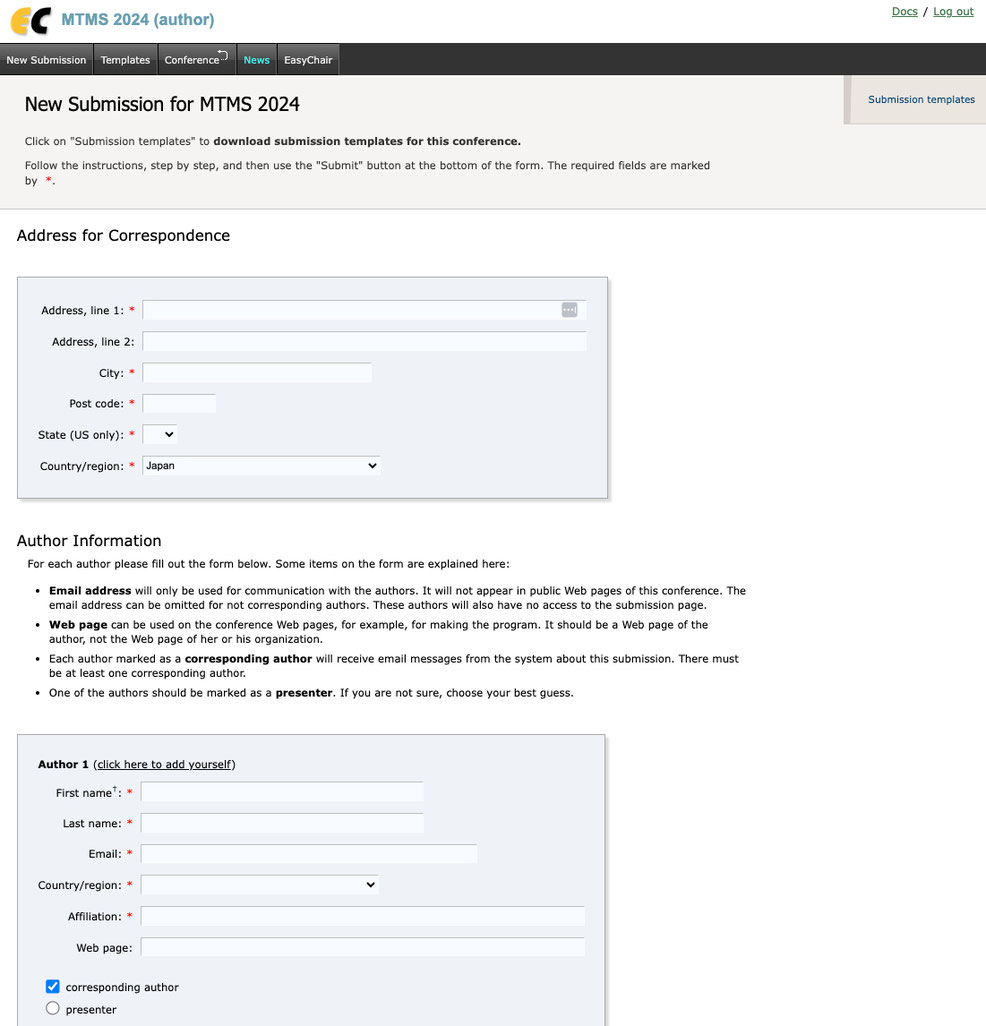Go to the Templates menu tab
This screenshot has width=986, height=1026.
(x=125, y=60)
